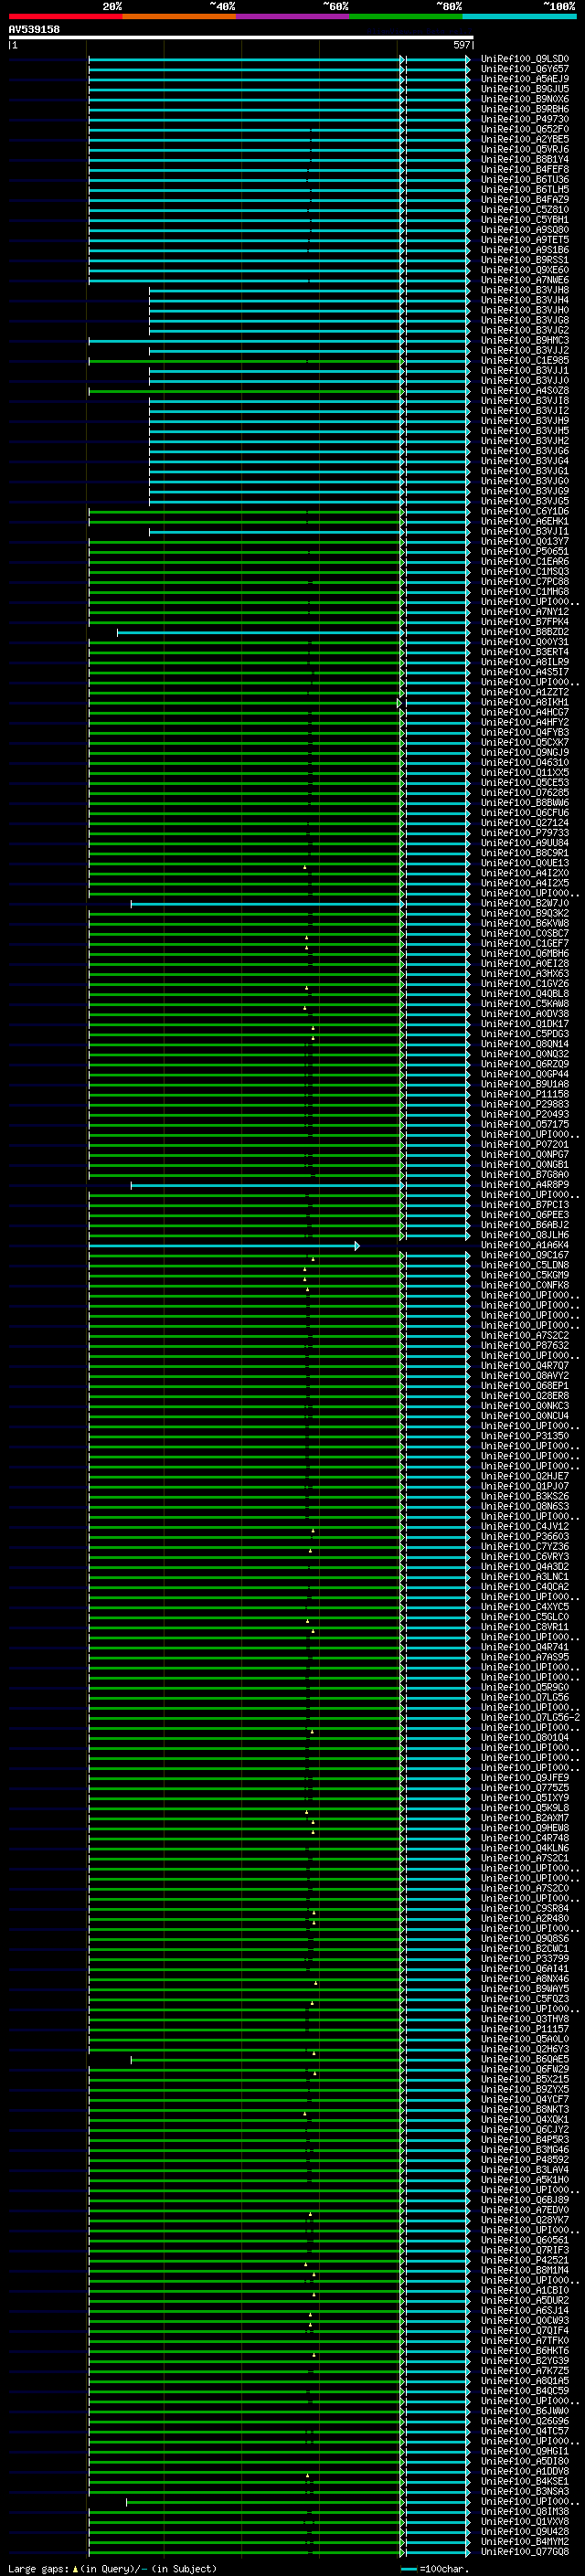Select hit label UniRef100_O76285
Screen dimensions: 585x2576
[524, 792]
